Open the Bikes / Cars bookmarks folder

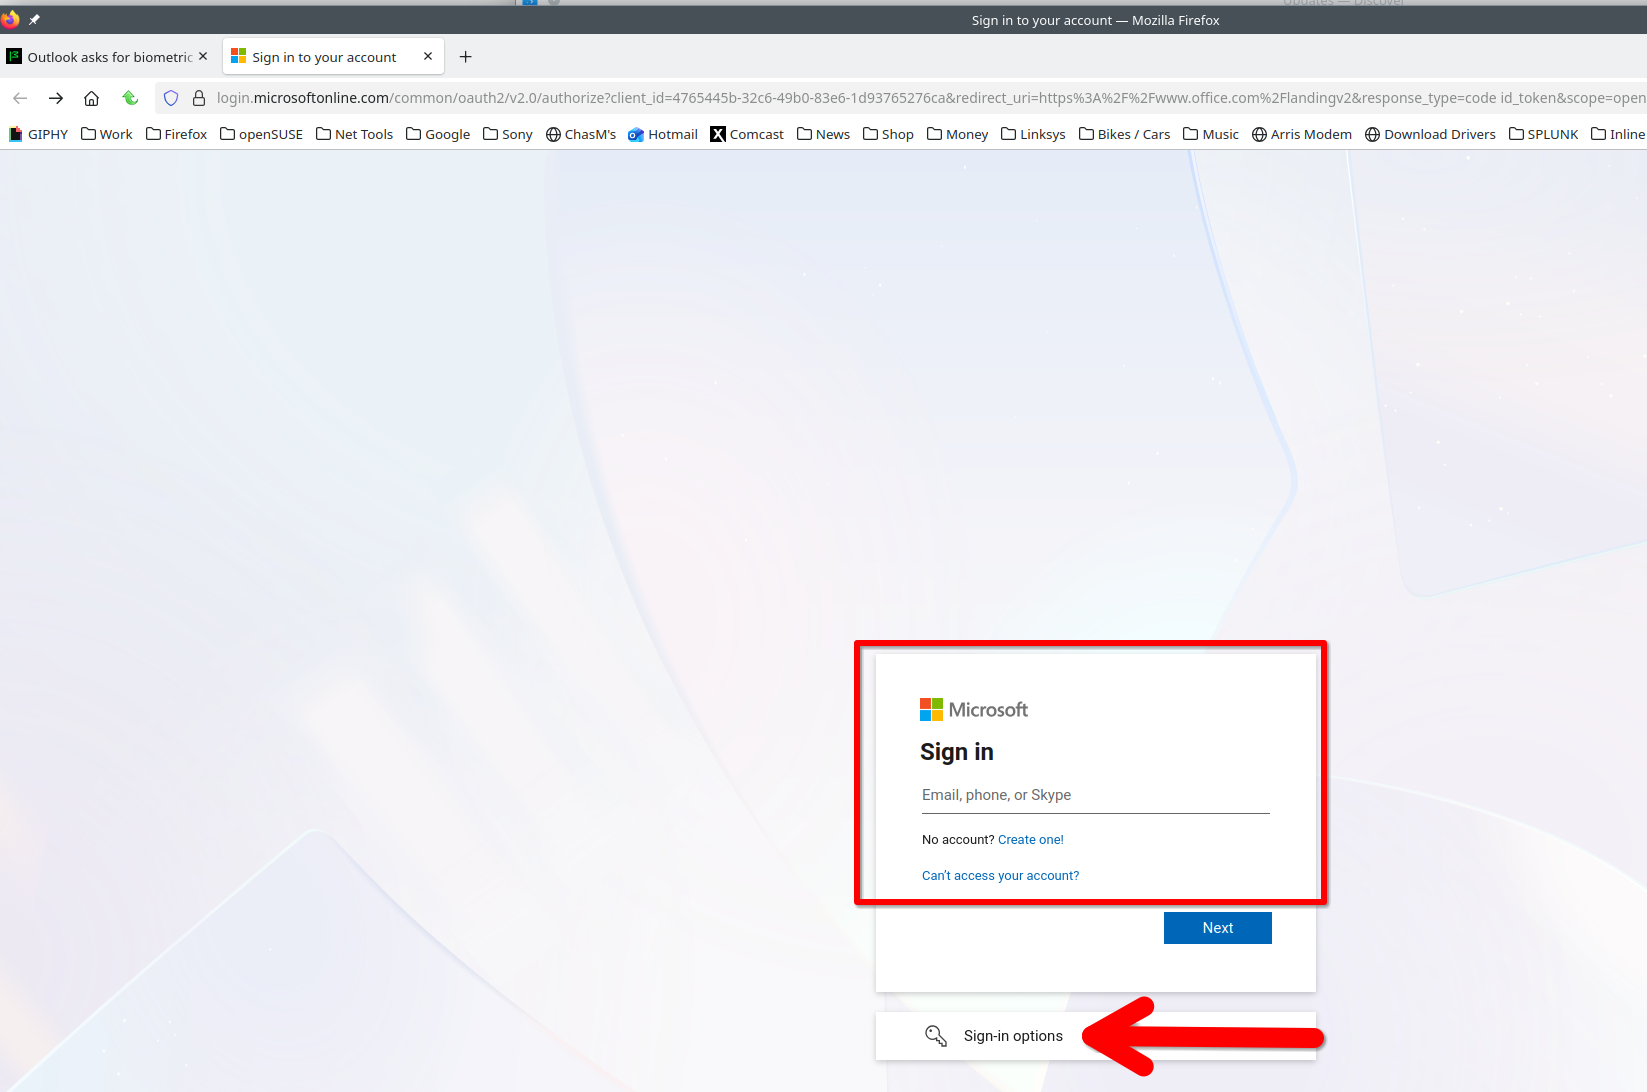(x=1124, y=134)
